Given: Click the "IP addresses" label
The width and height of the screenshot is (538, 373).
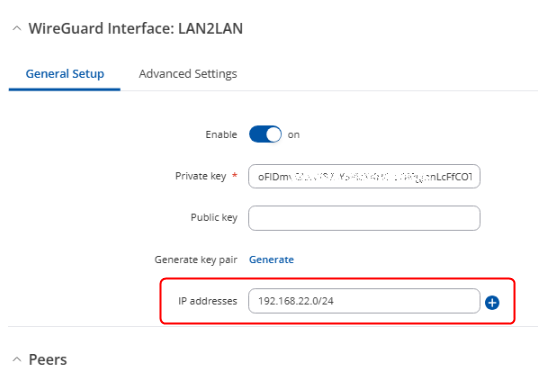Looking at the screenshot, I should pyautogui.click(x=208, y=301).
